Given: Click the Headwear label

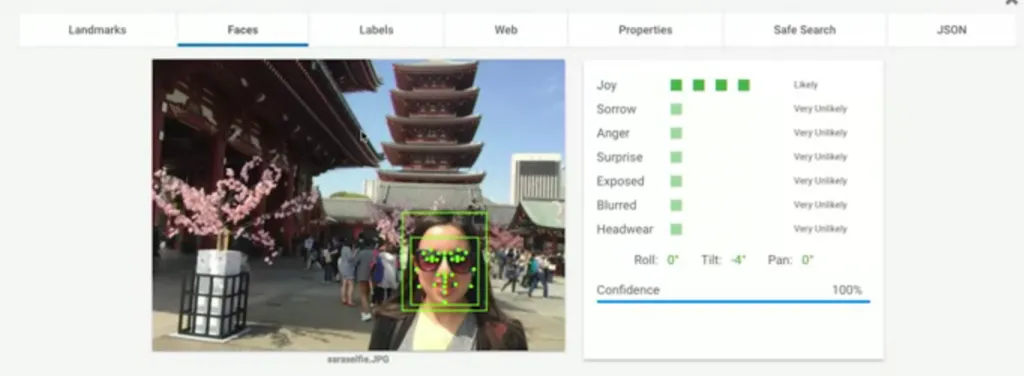Looking at the screenshot, I should [x=624, y=229].
